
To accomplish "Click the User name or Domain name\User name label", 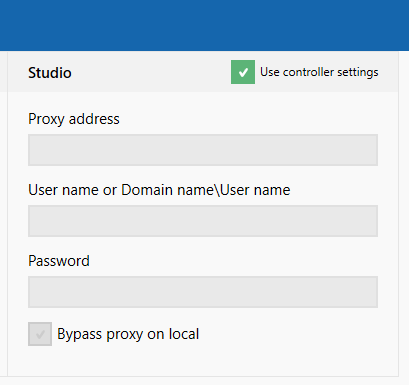I will (159, 190).
